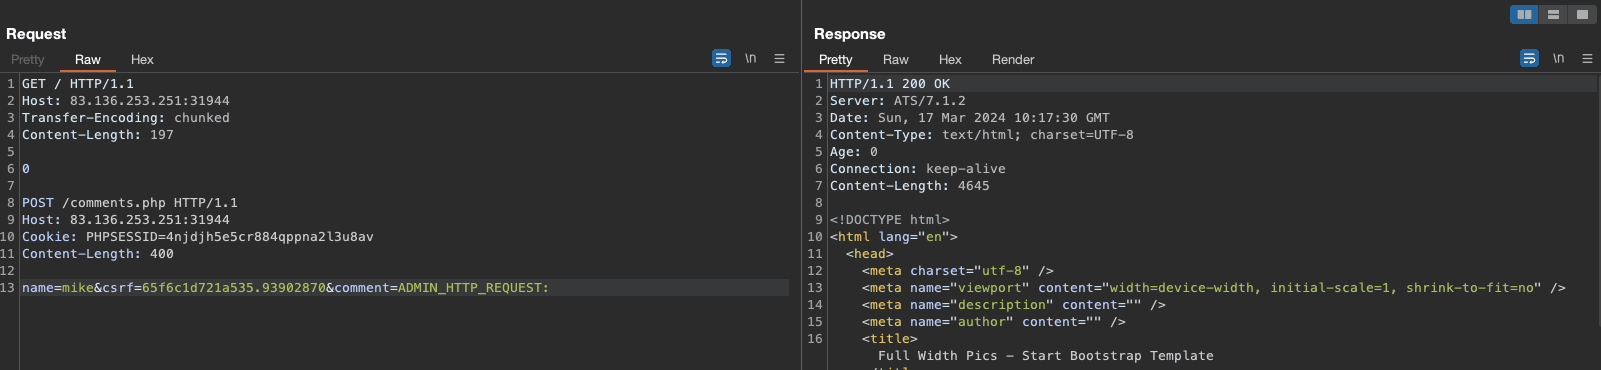
Task: Click the 'GET / HTTP/1.1' request line
Action: pos(78,84)
